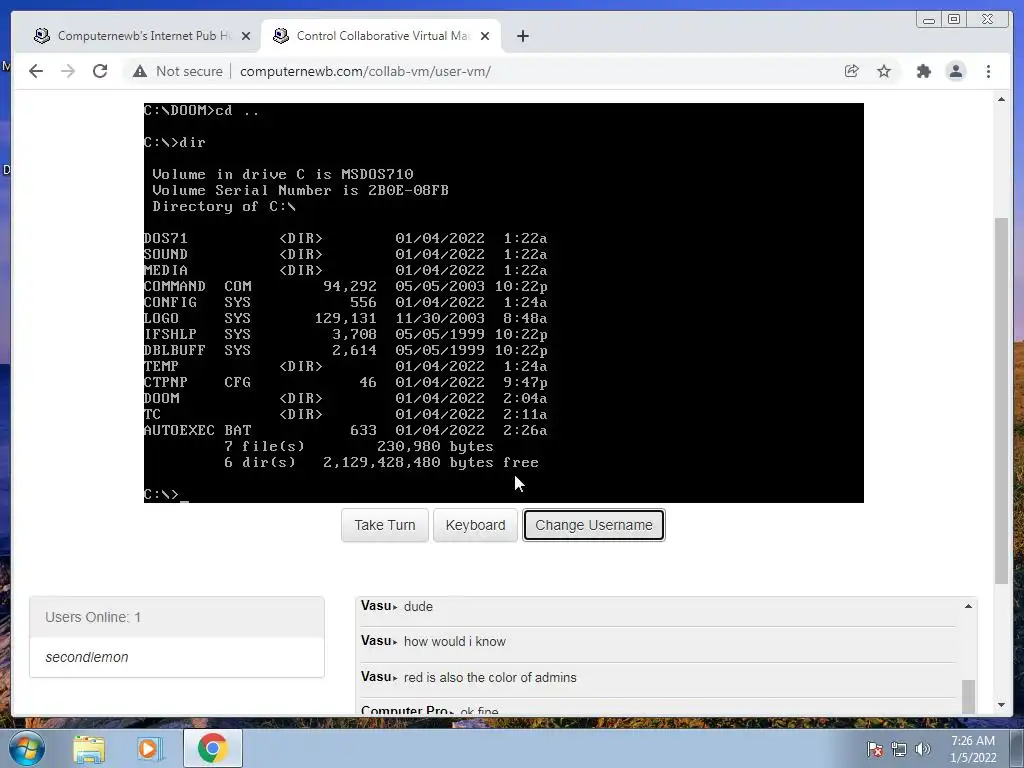Screen dimensions: 1024x768
Task: Click the Change Username button
Action: (594, 525)
